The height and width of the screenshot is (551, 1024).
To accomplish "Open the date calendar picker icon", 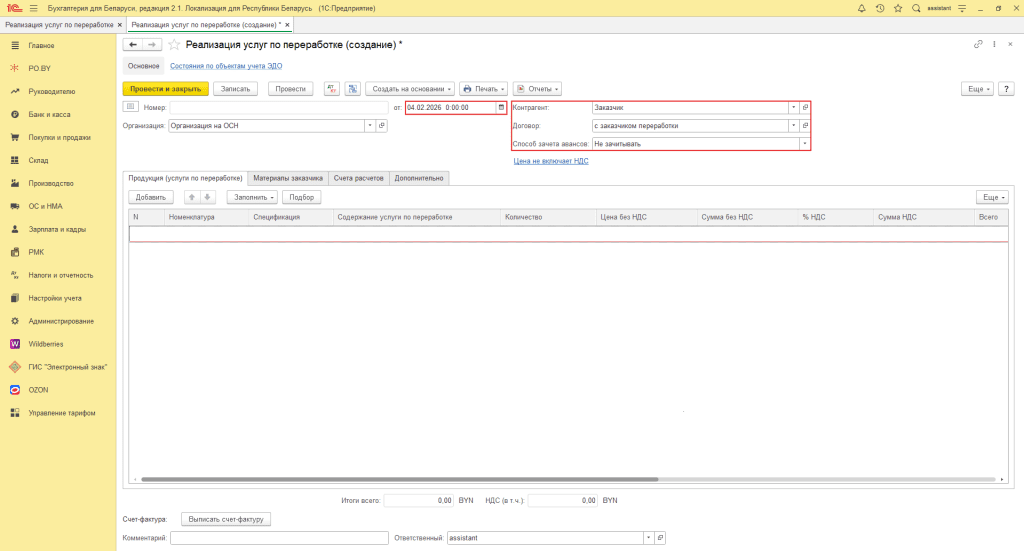I will pyautogui.click(x=501, y=107).
